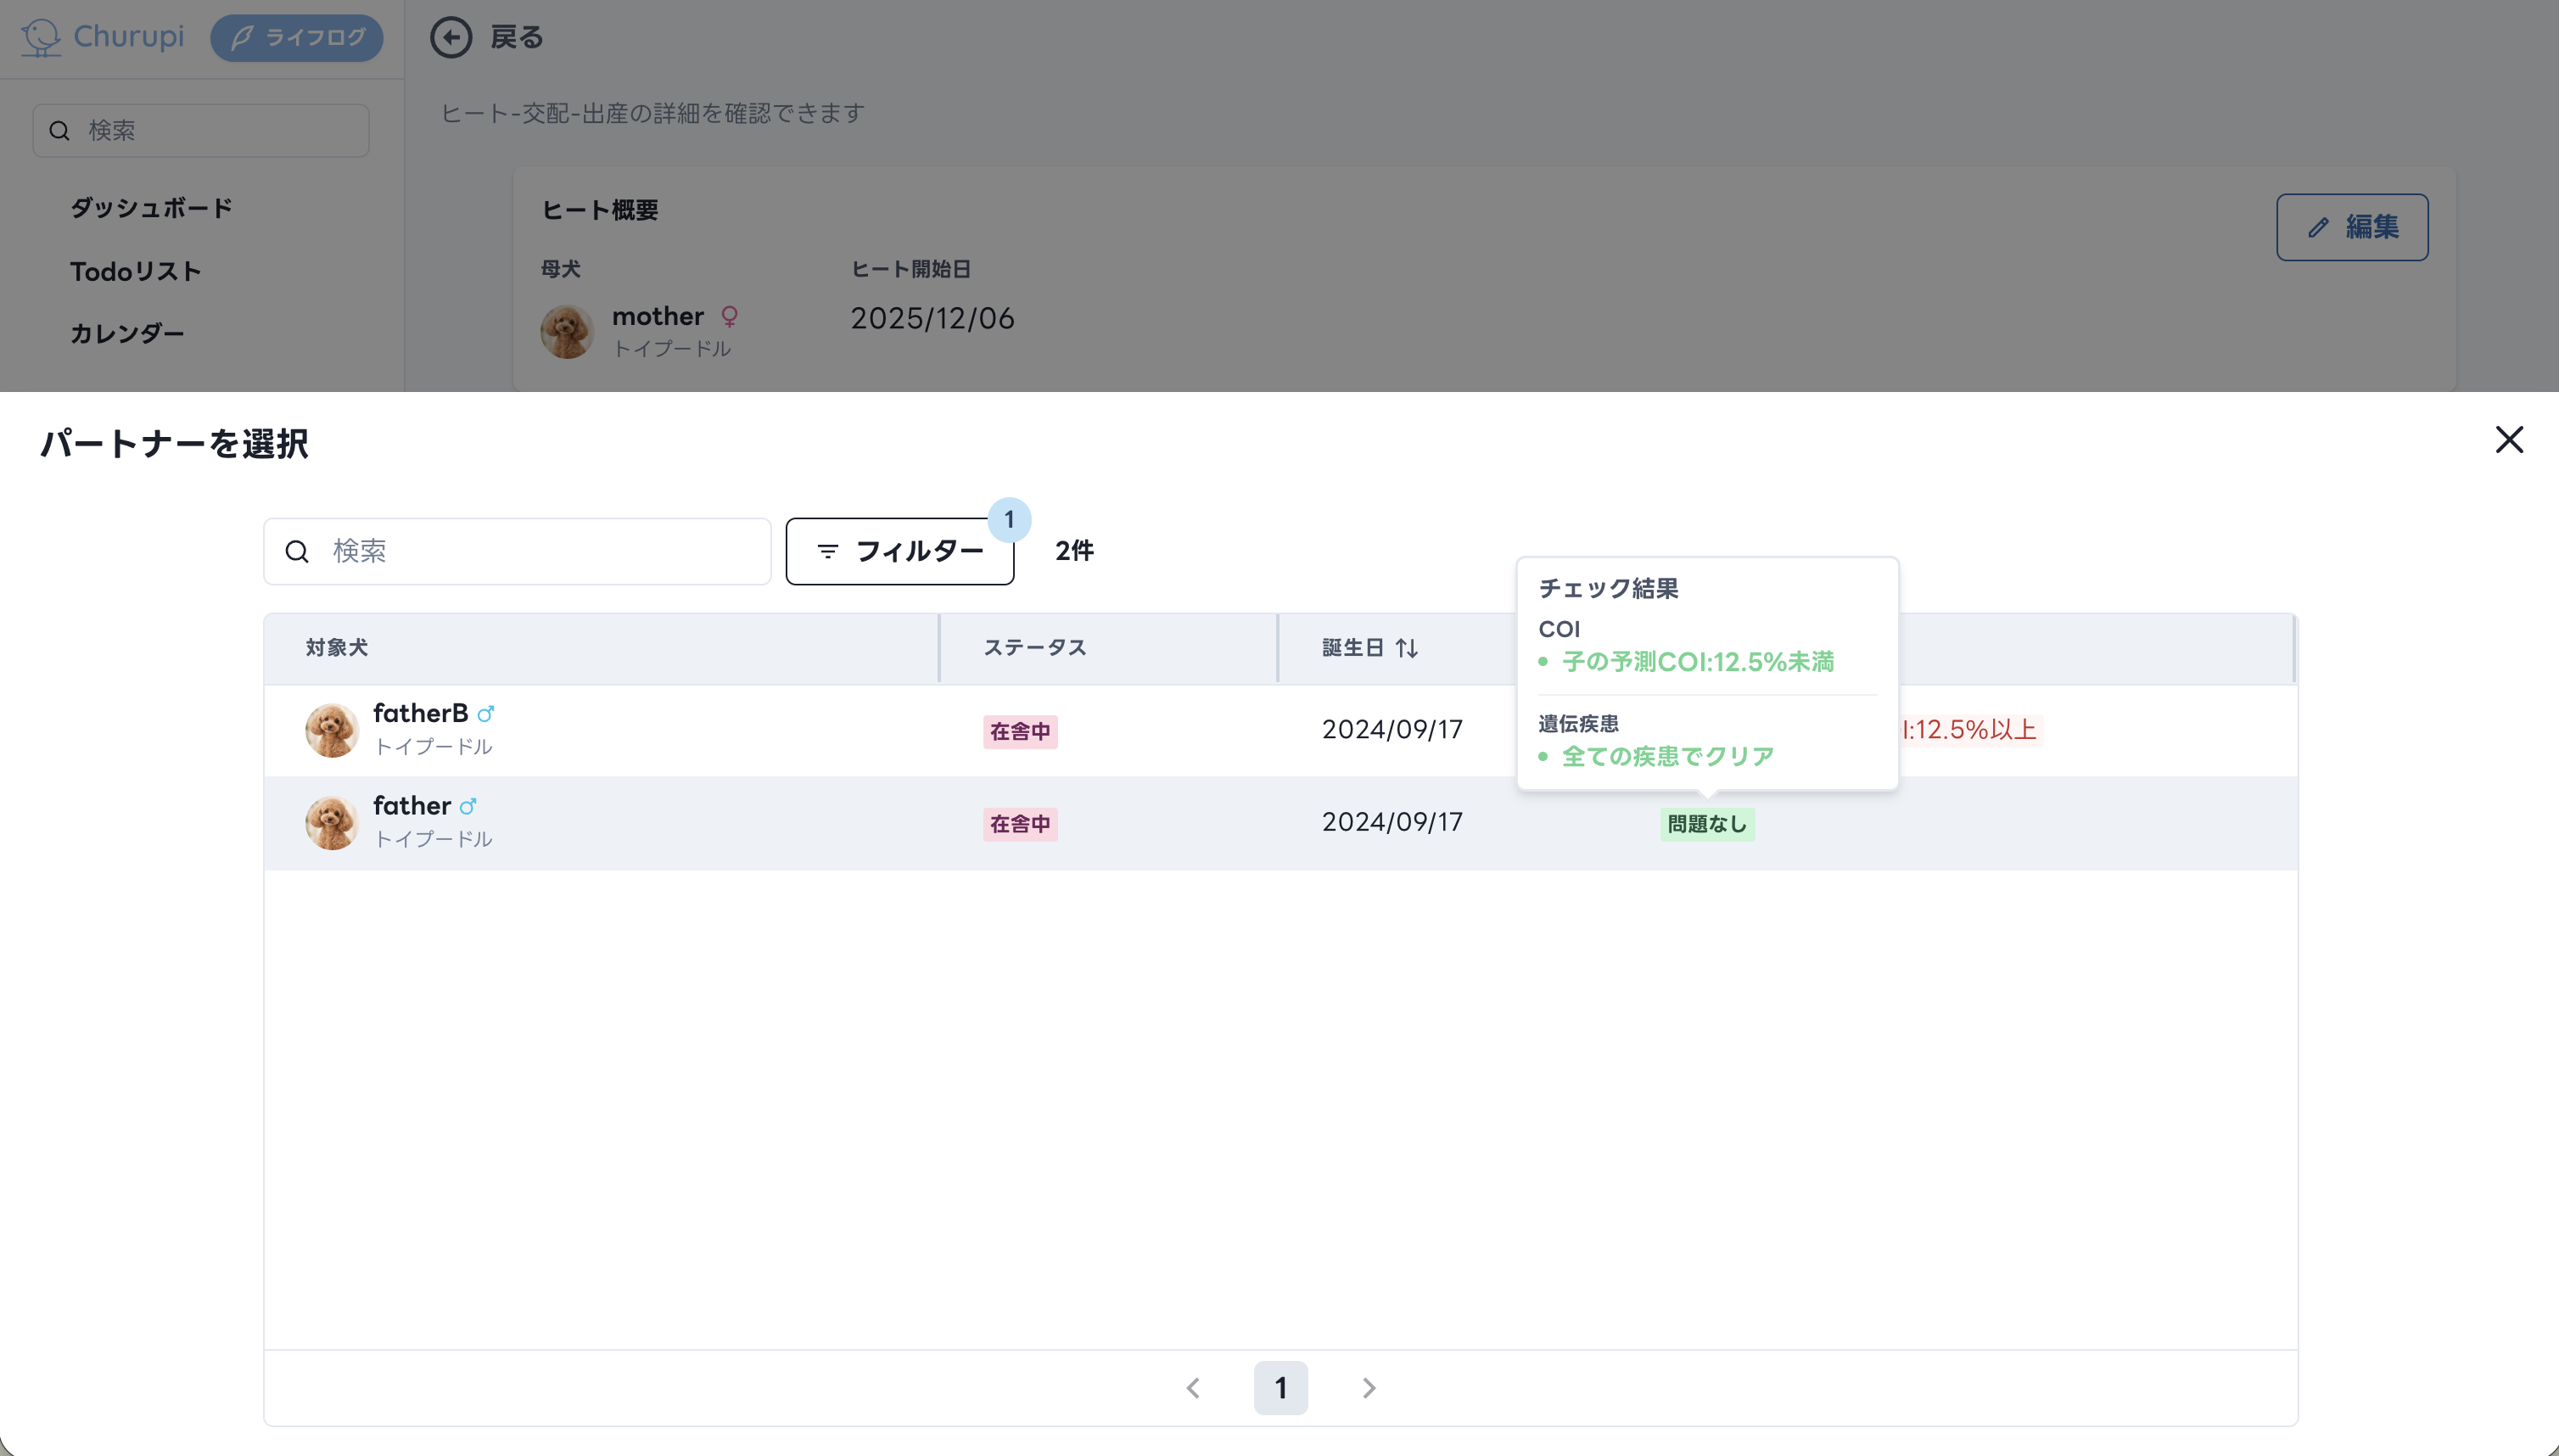Click 在舎中 badge in fatherB row
The image size is (2559, 1456).
pyautogui.click(x=1020, y=732)
